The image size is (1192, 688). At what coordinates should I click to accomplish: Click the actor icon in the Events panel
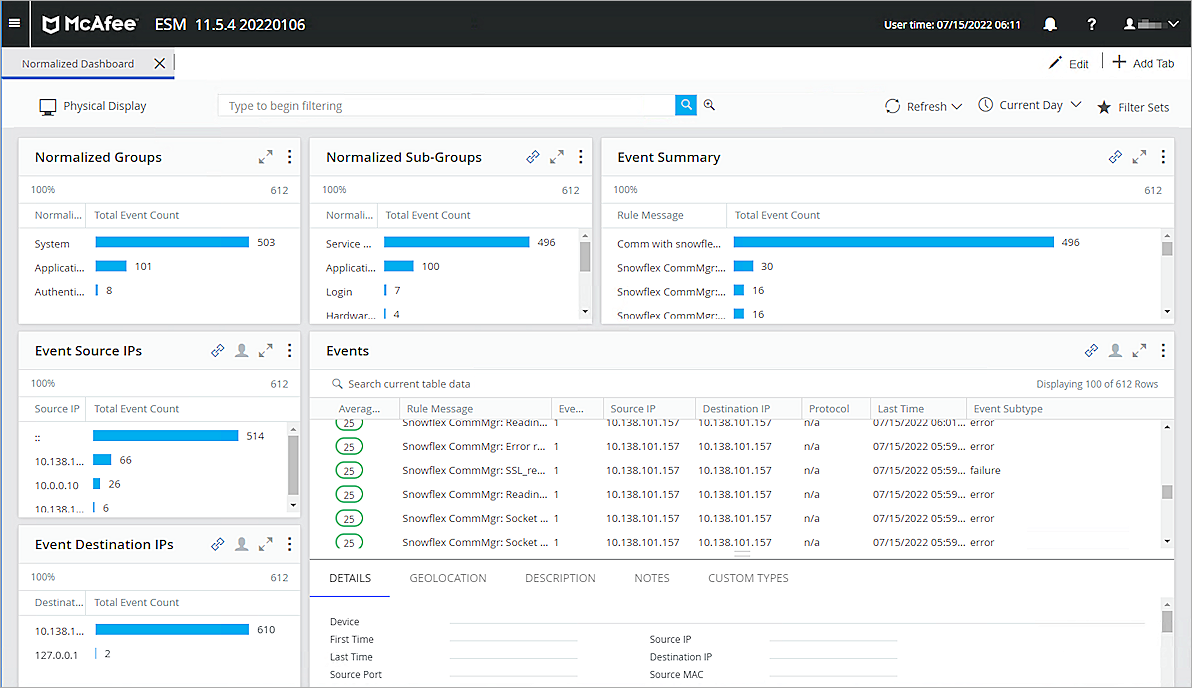(x=1115, y=350)
